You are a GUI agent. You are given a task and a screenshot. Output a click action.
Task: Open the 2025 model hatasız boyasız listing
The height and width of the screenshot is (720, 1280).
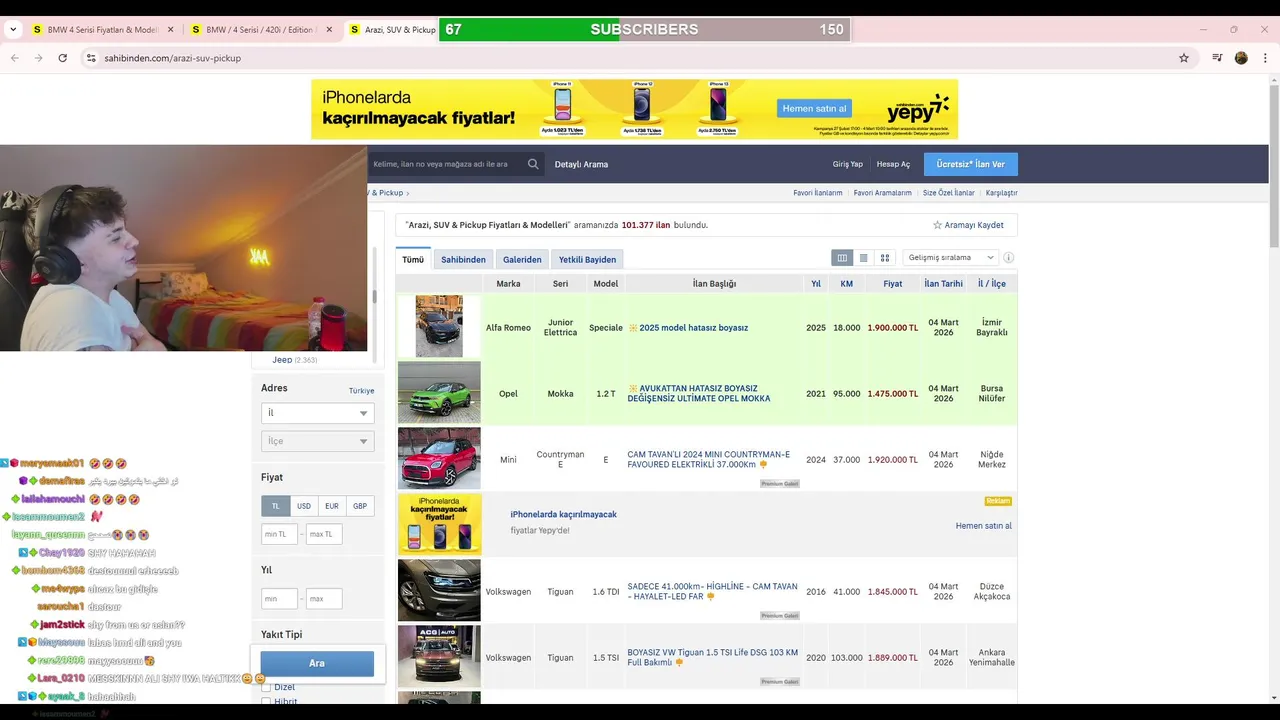(x=693, y=328)
